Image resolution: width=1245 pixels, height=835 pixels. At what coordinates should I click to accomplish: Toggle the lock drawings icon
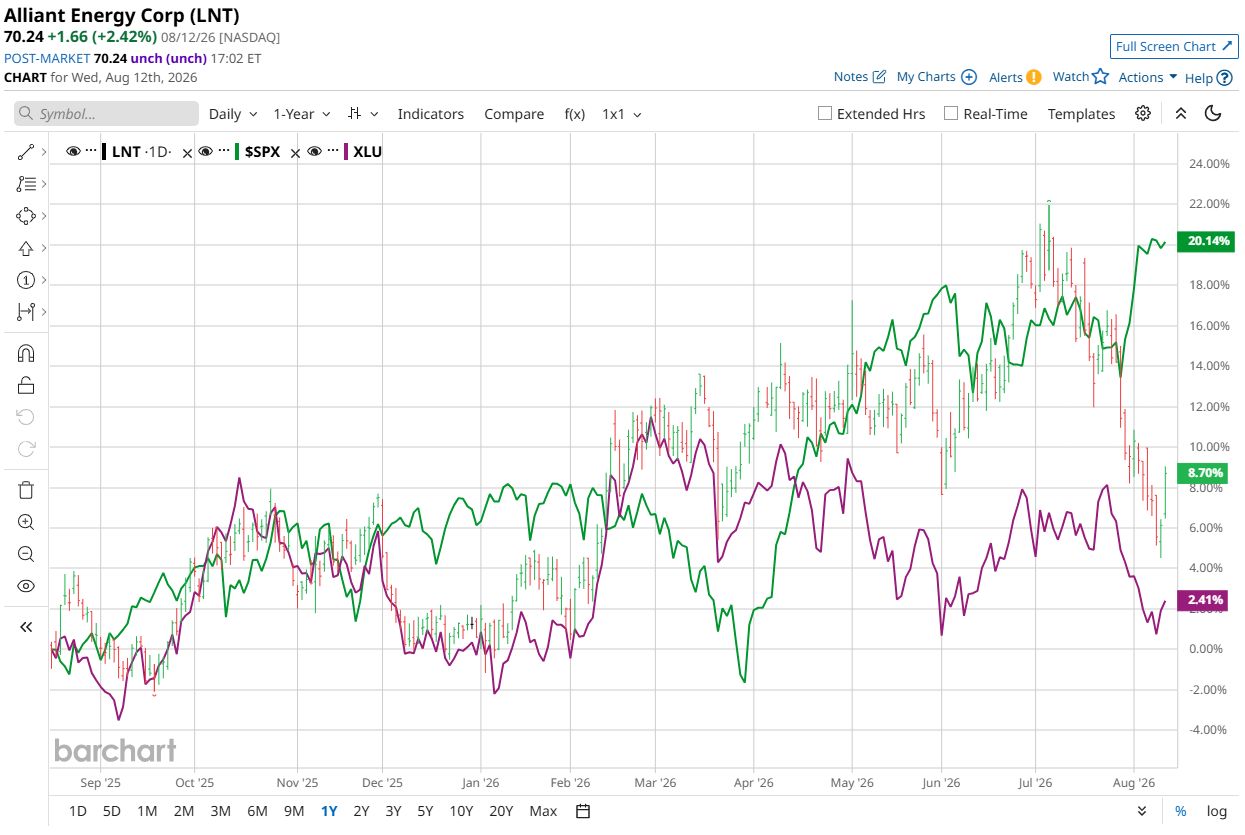tap(26, 385)
